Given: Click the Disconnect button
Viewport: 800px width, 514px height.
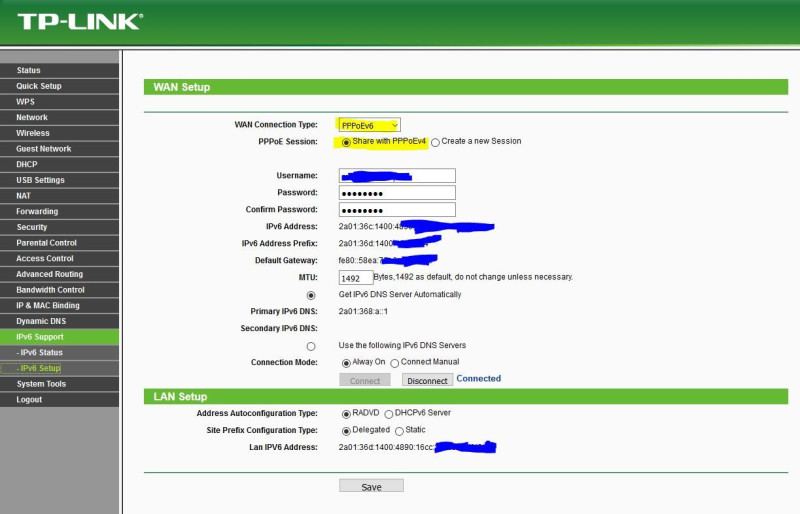Looking at the screenshot, I should (427, 380).
